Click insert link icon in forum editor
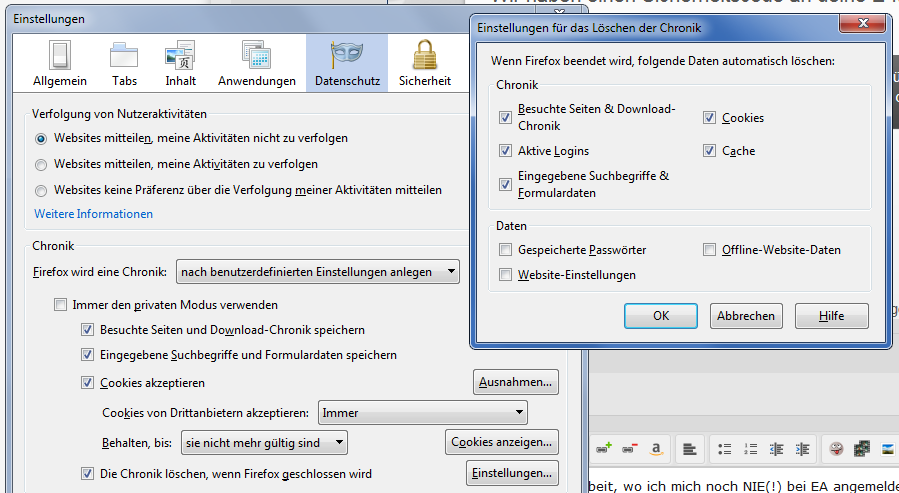This screenshot has width=899, height=493. (604, 448)
